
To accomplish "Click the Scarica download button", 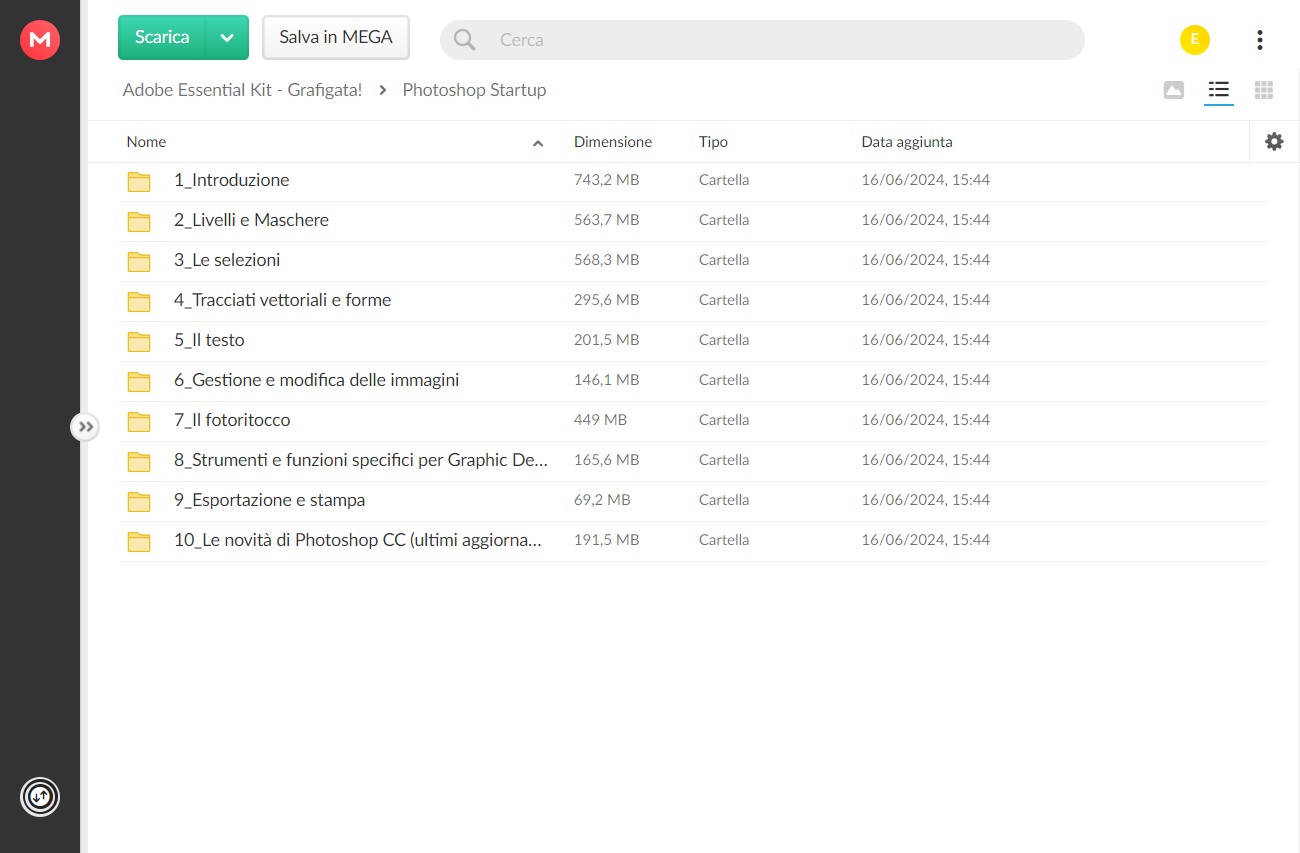I will [x=162, y=37].
